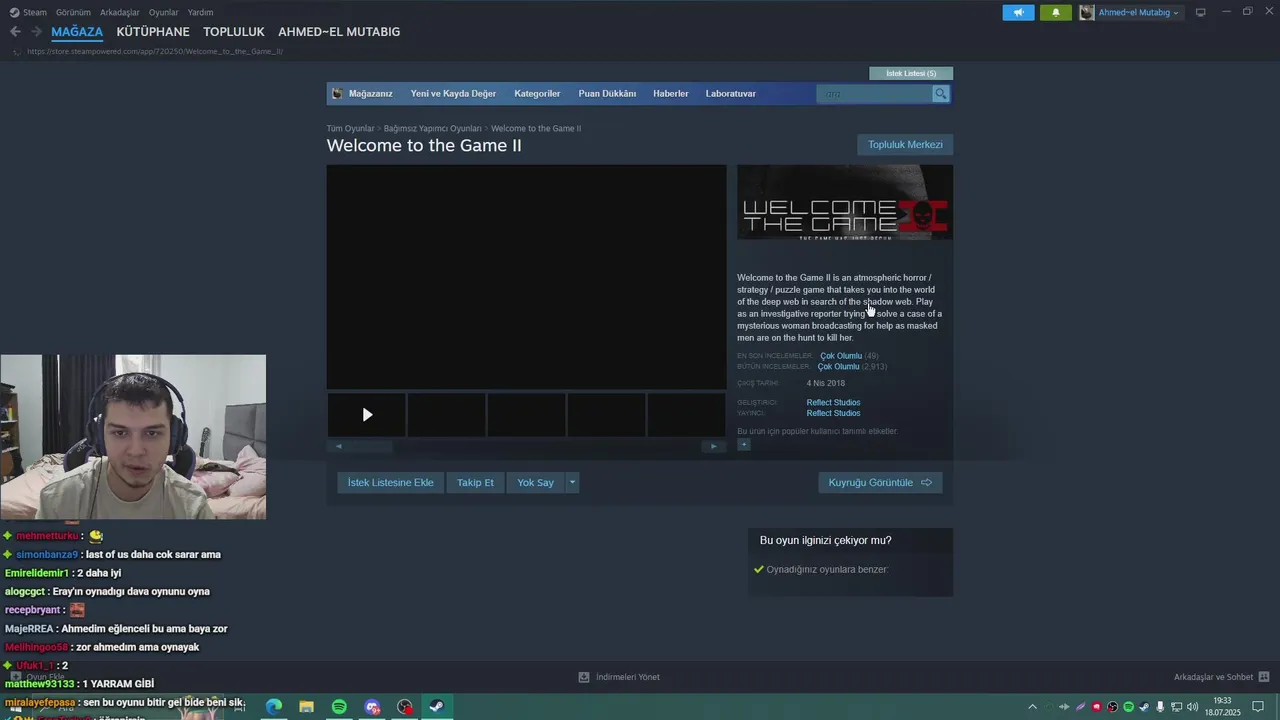This screenshot has height=720, width=1280.
Task: Open the Laboratuvar store tab
Action: [731, 94]
